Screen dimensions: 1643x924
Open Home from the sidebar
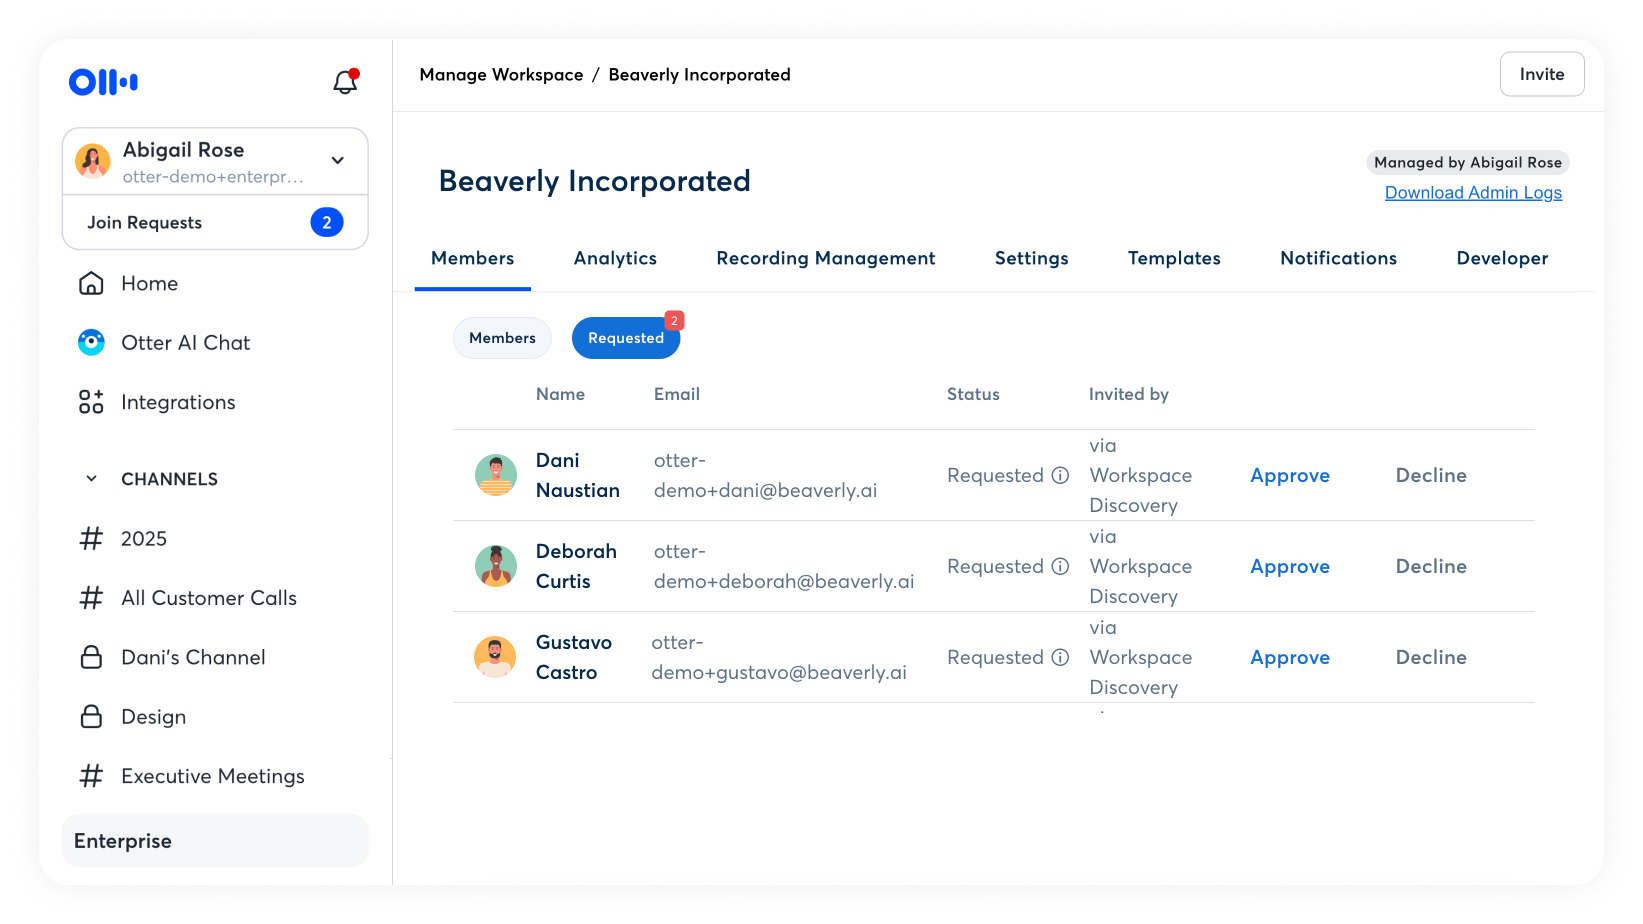click(149, 284)
